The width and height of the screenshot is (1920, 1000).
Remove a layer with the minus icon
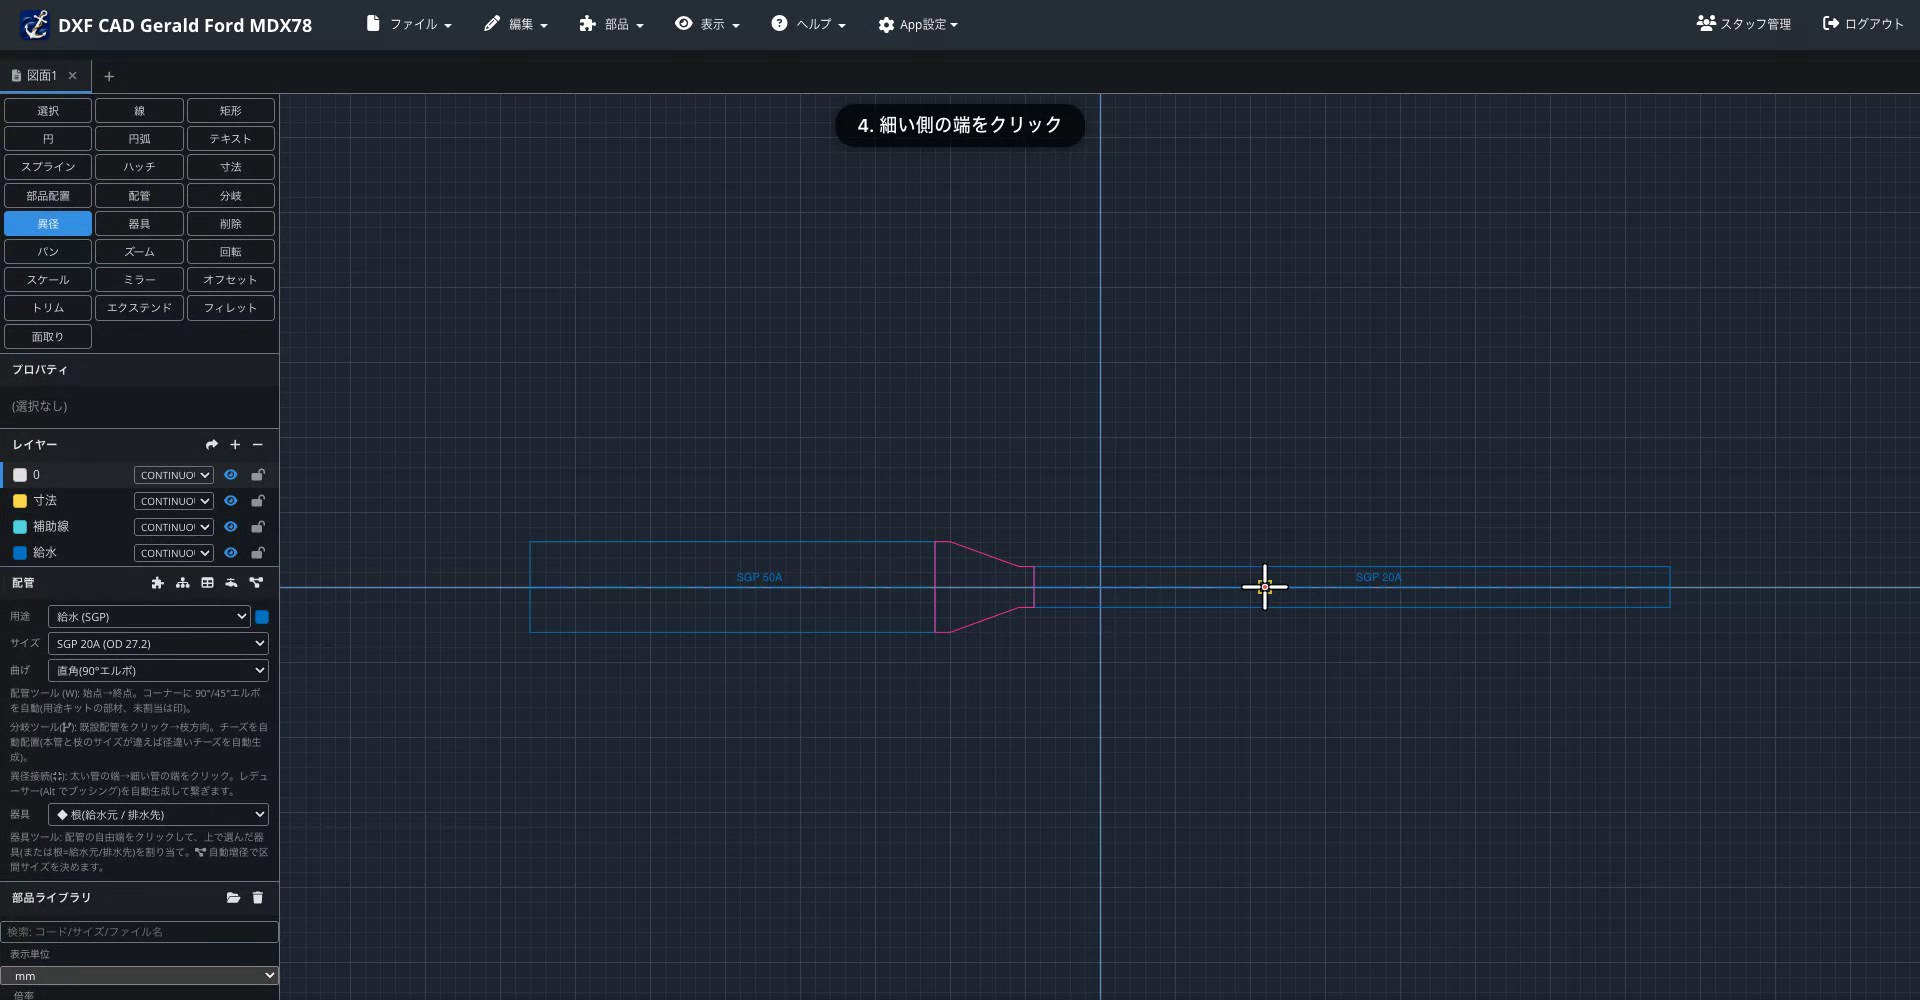click(x=258, y=445)
